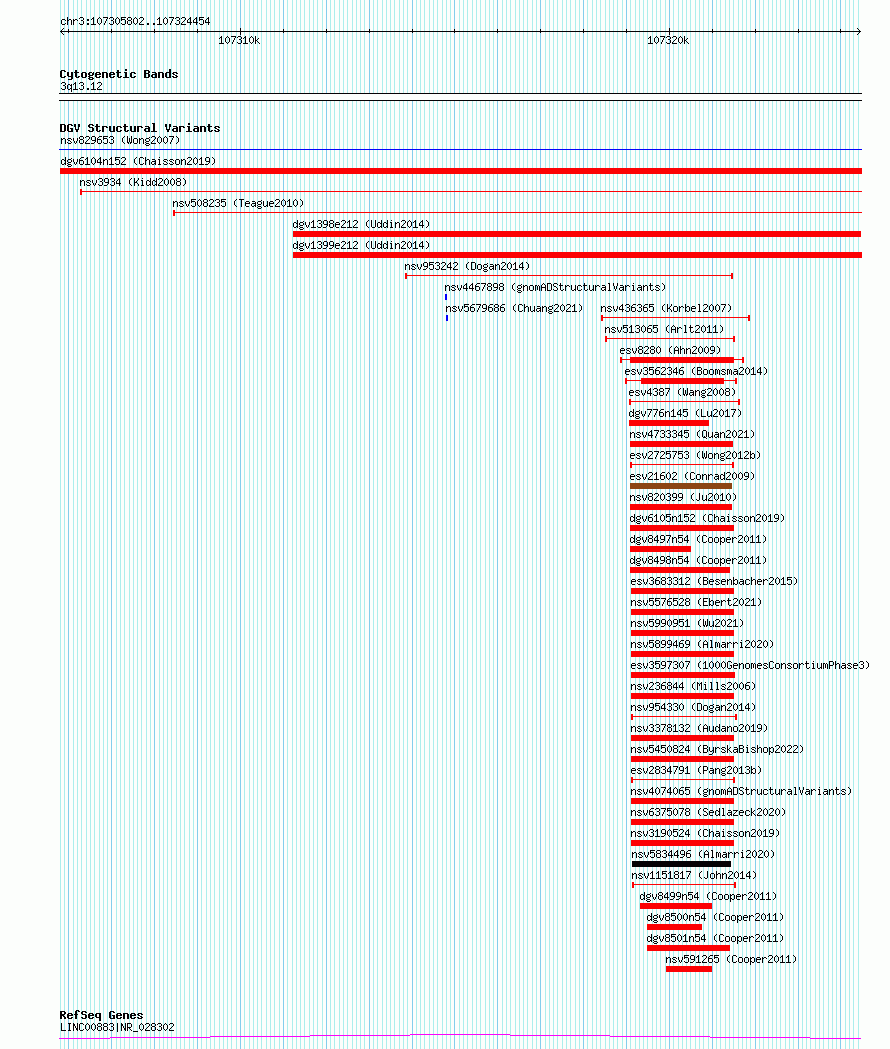The height and width of the screenshot is (1049, 890).
Task: Open nsv3934 (Kidd2008) variant
Action: pyautogui.click(x=133, y=182)
